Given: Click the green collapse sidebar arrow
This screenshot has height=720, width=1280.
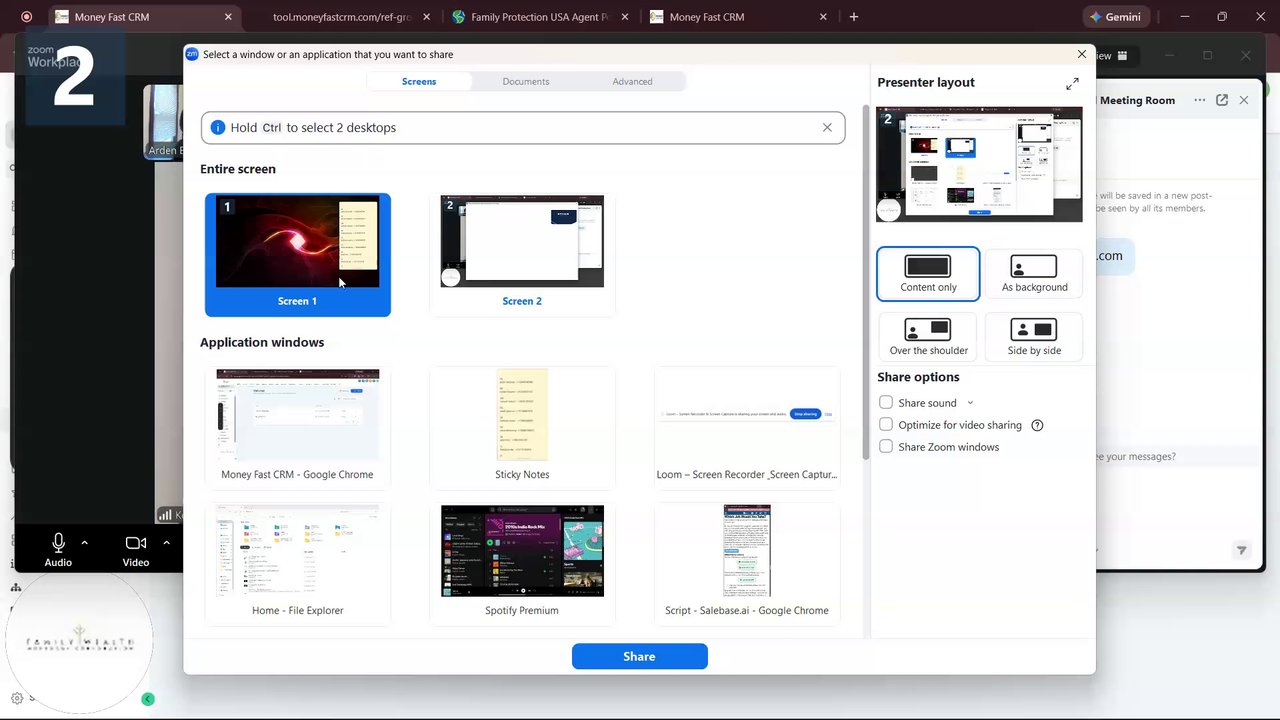Looking at the screenshot, I should pyautogui.click(x=148, y=699).
